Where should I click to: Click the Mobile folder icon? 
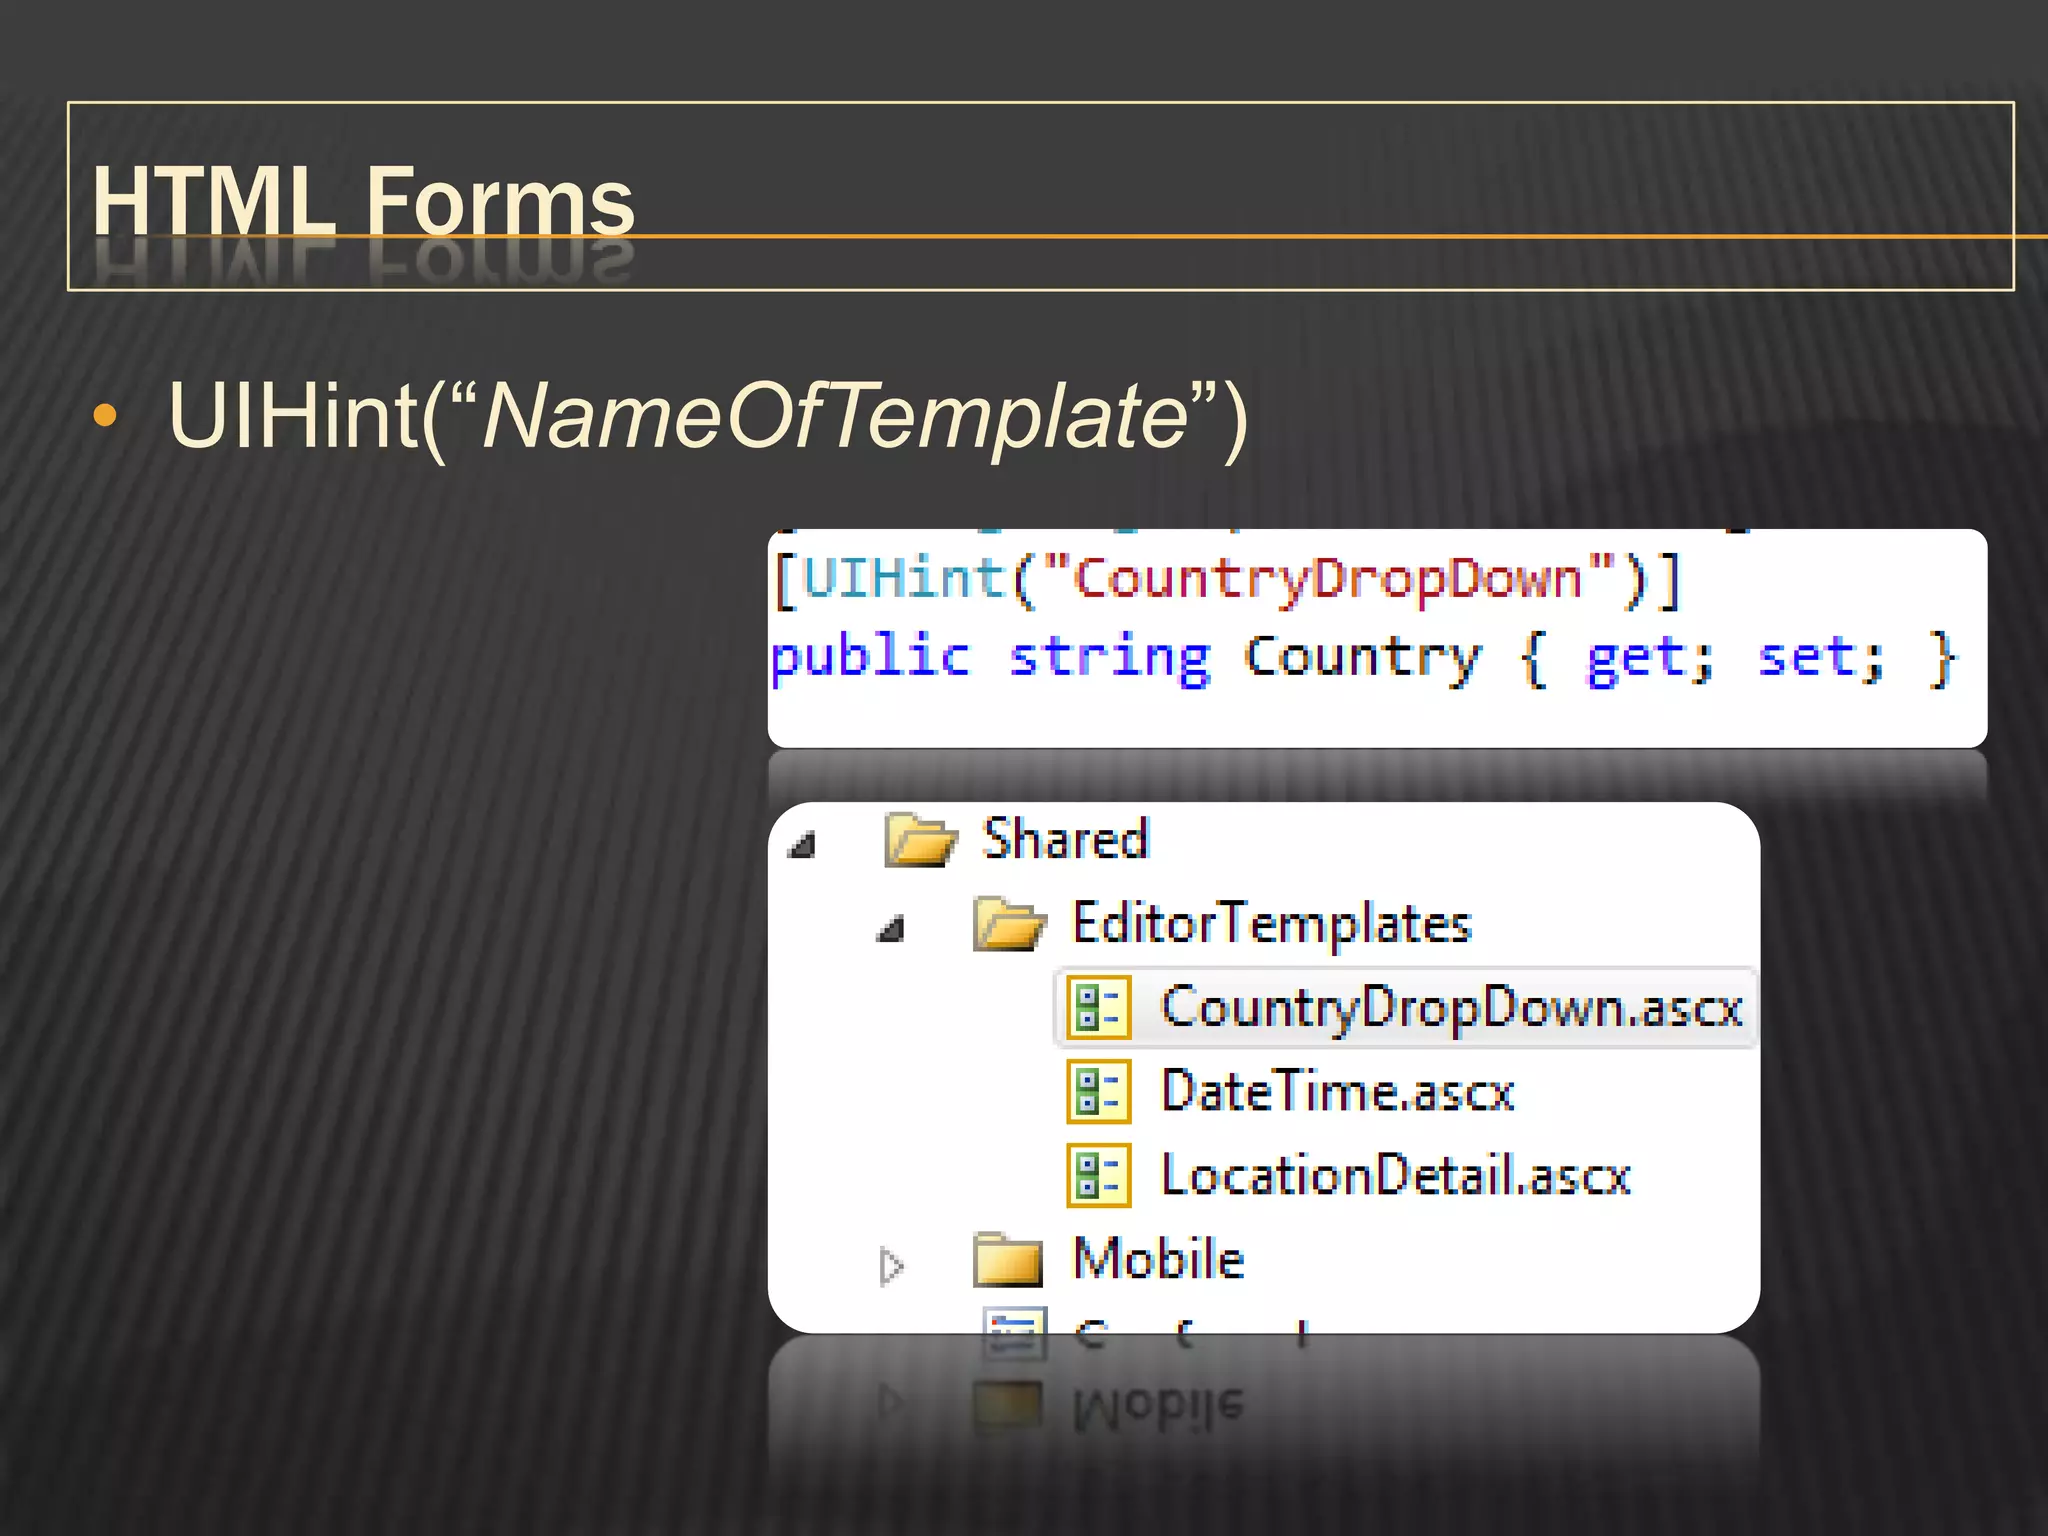coord(1008,1259)
